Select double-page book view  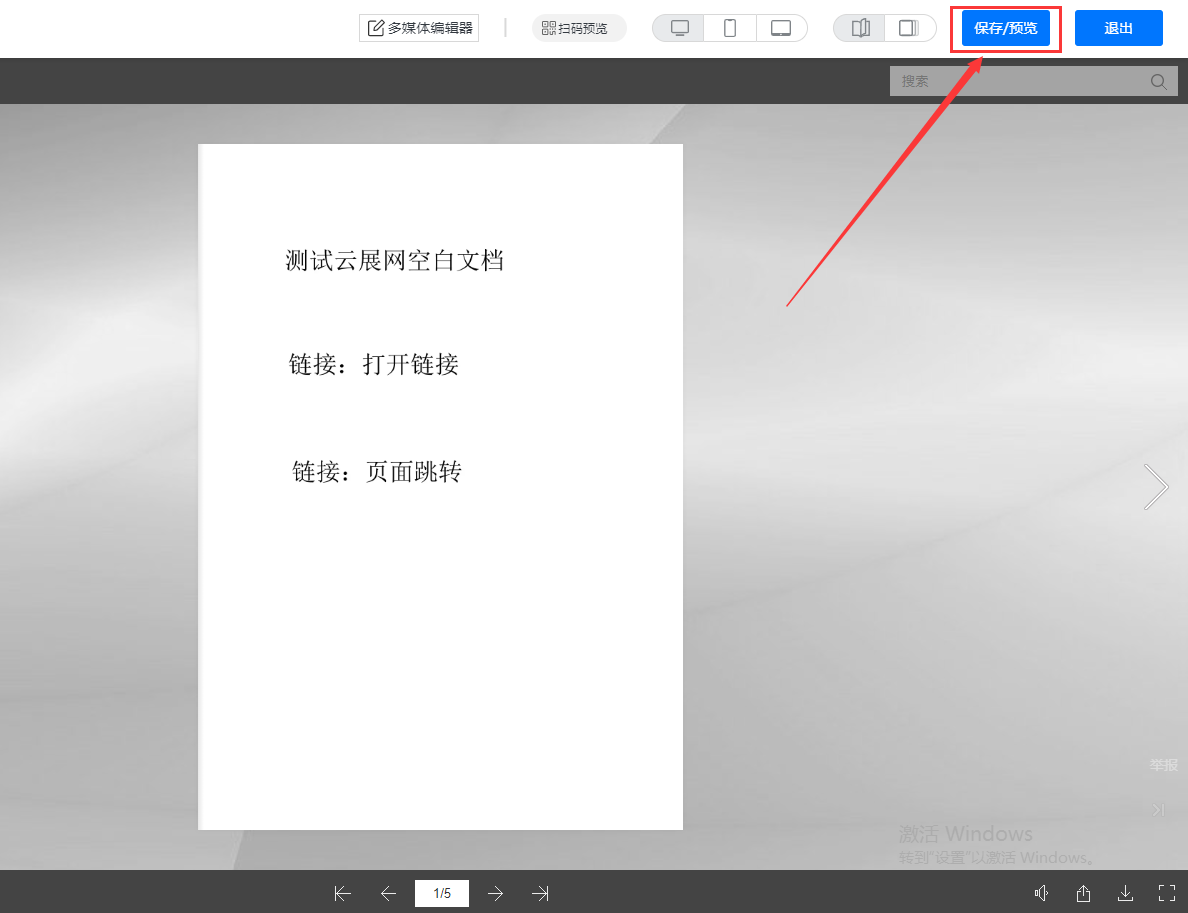pyautogui.click(x=860, y=28)
